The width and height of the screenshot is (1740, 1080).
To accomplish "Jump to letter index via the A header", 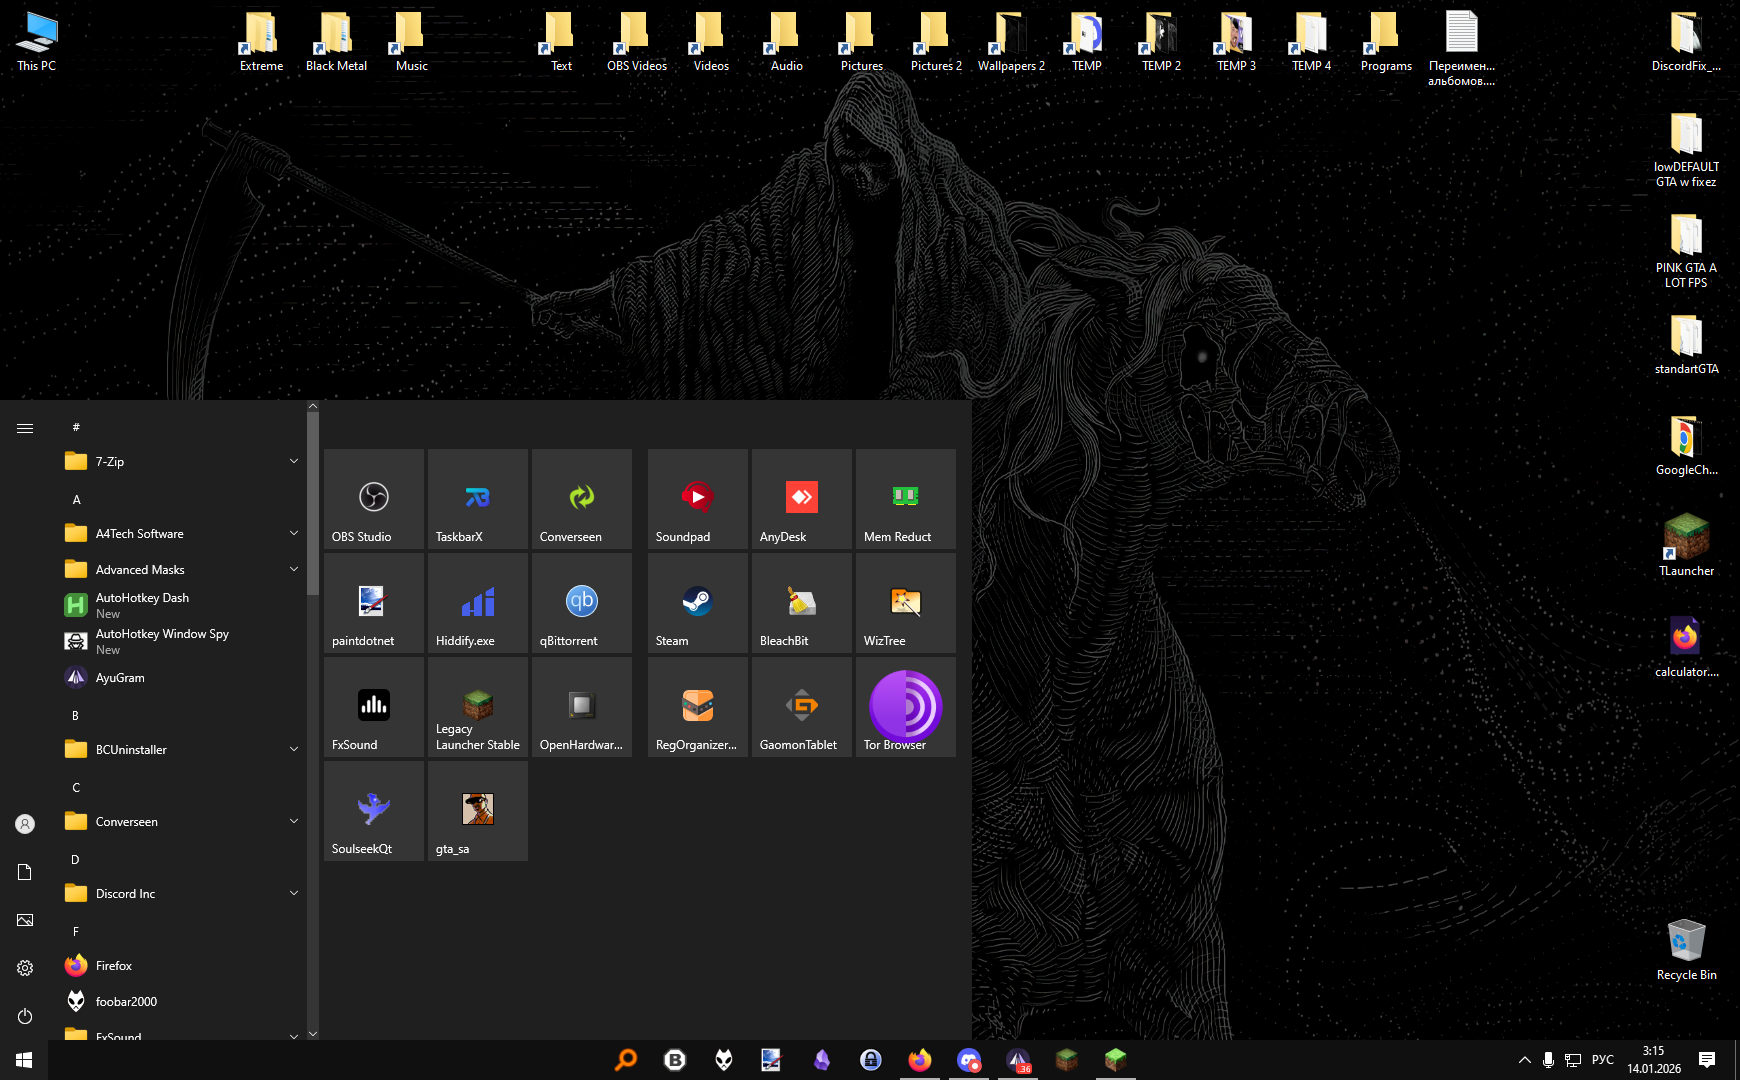I will tap(76, 500).
